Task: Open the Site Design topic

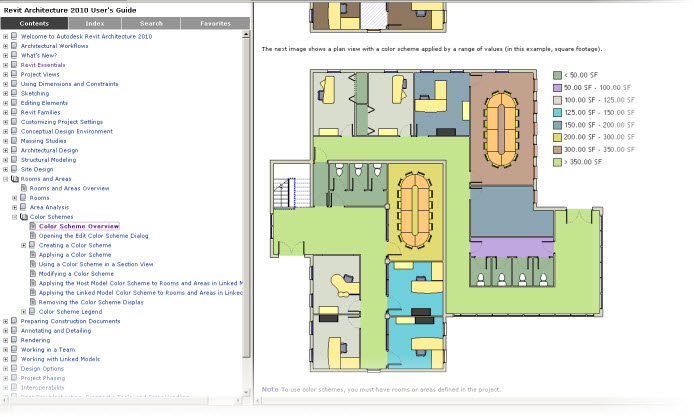Action: pyautogui.click(x=37, y=169)
